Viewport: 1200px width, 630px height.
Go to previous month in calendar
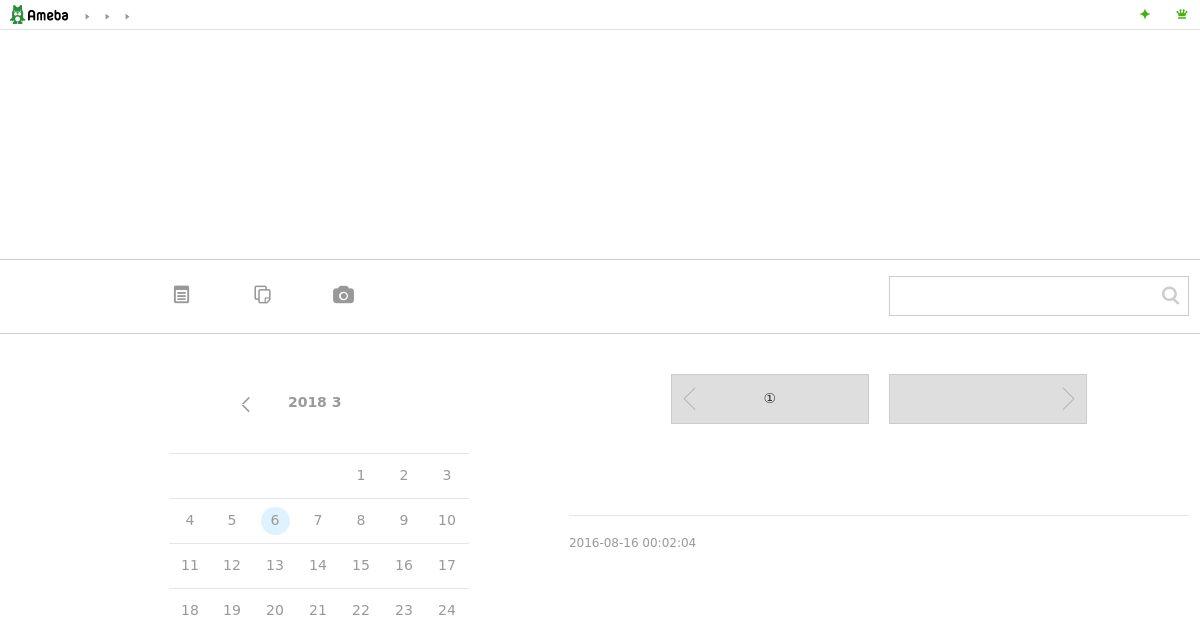point(246,404)
